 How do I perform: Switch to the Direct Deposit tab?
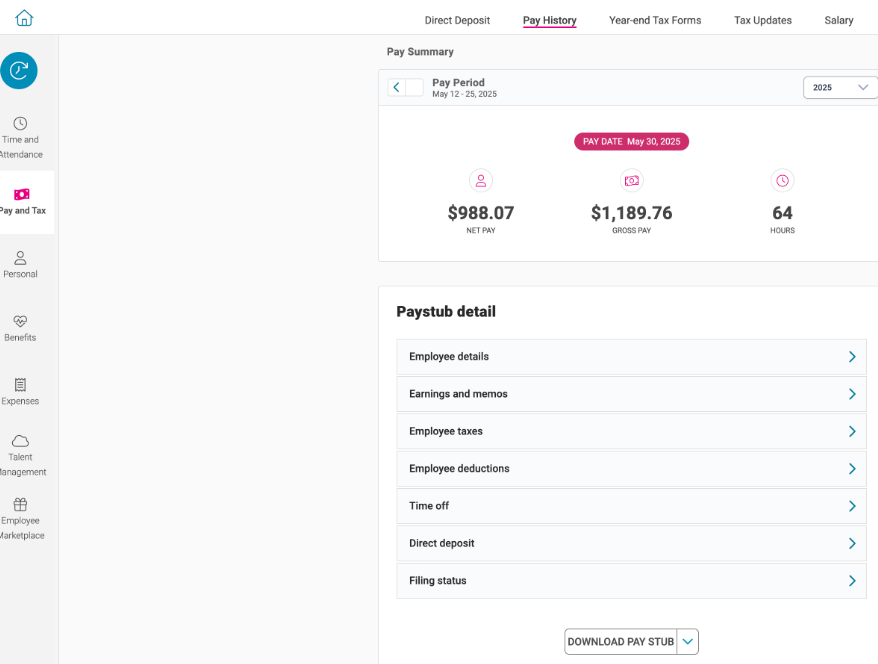[457, 20]
